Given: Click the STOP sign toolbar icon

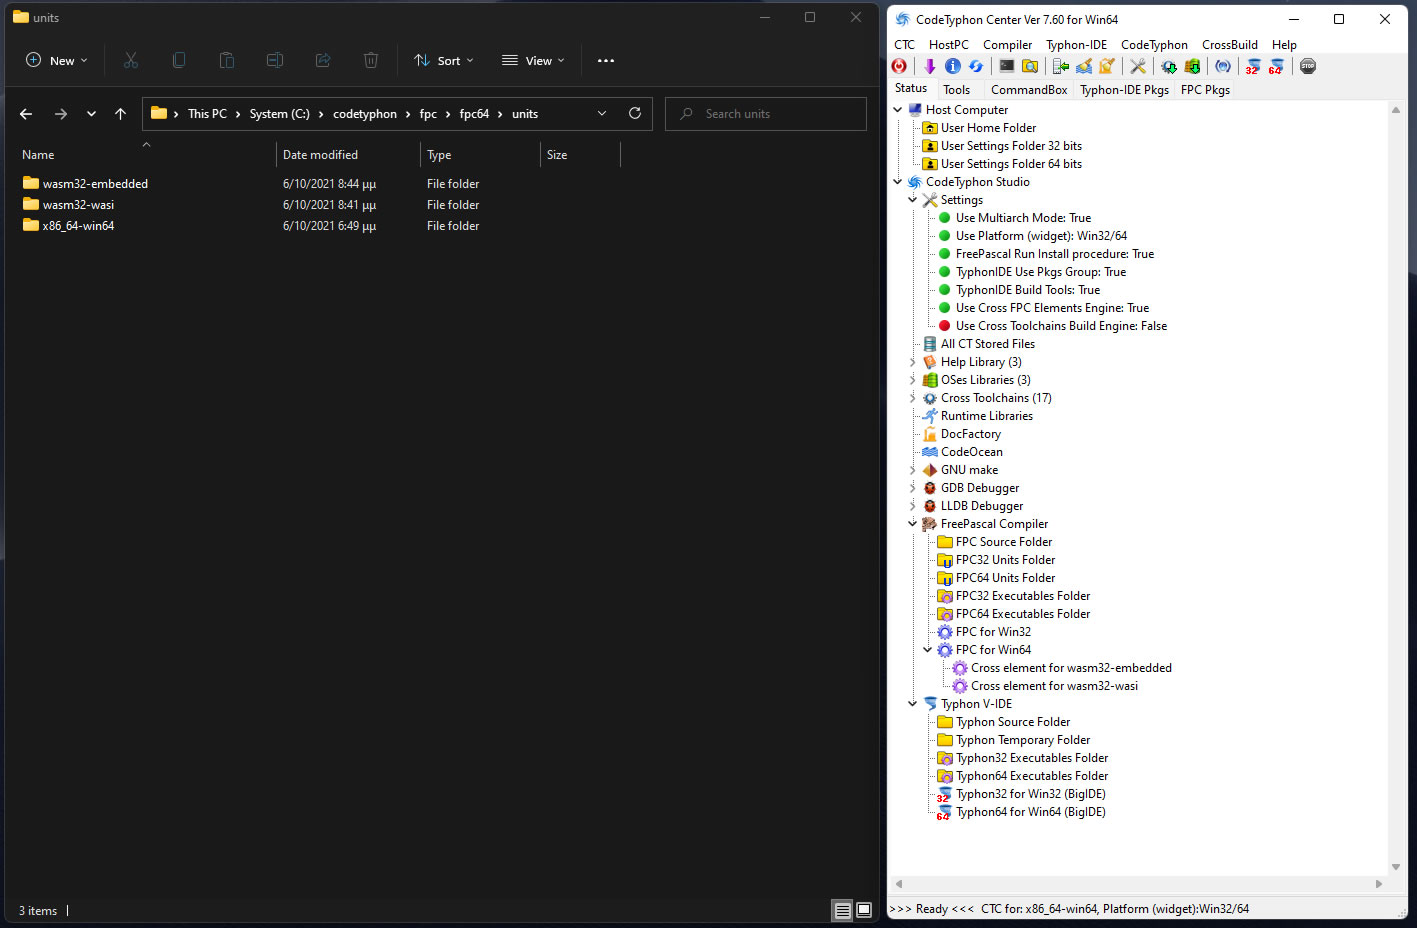Looking at the screenshot, I should point(1307,66).
